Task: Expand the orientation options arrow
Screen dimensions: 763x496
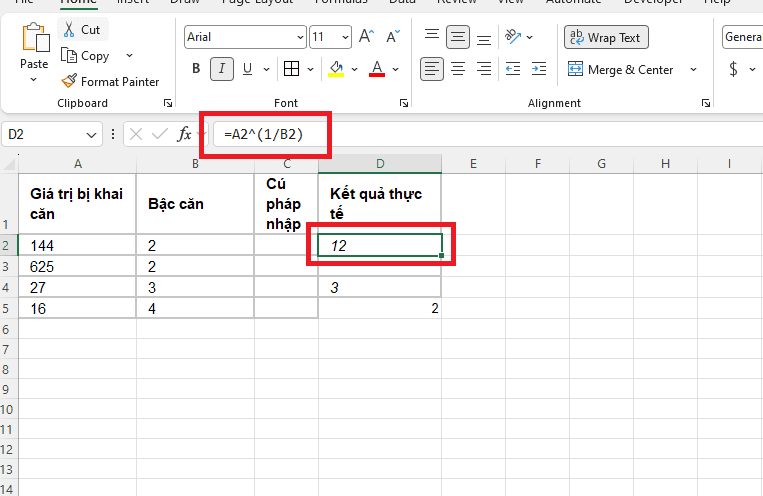Action: point(529,37)
